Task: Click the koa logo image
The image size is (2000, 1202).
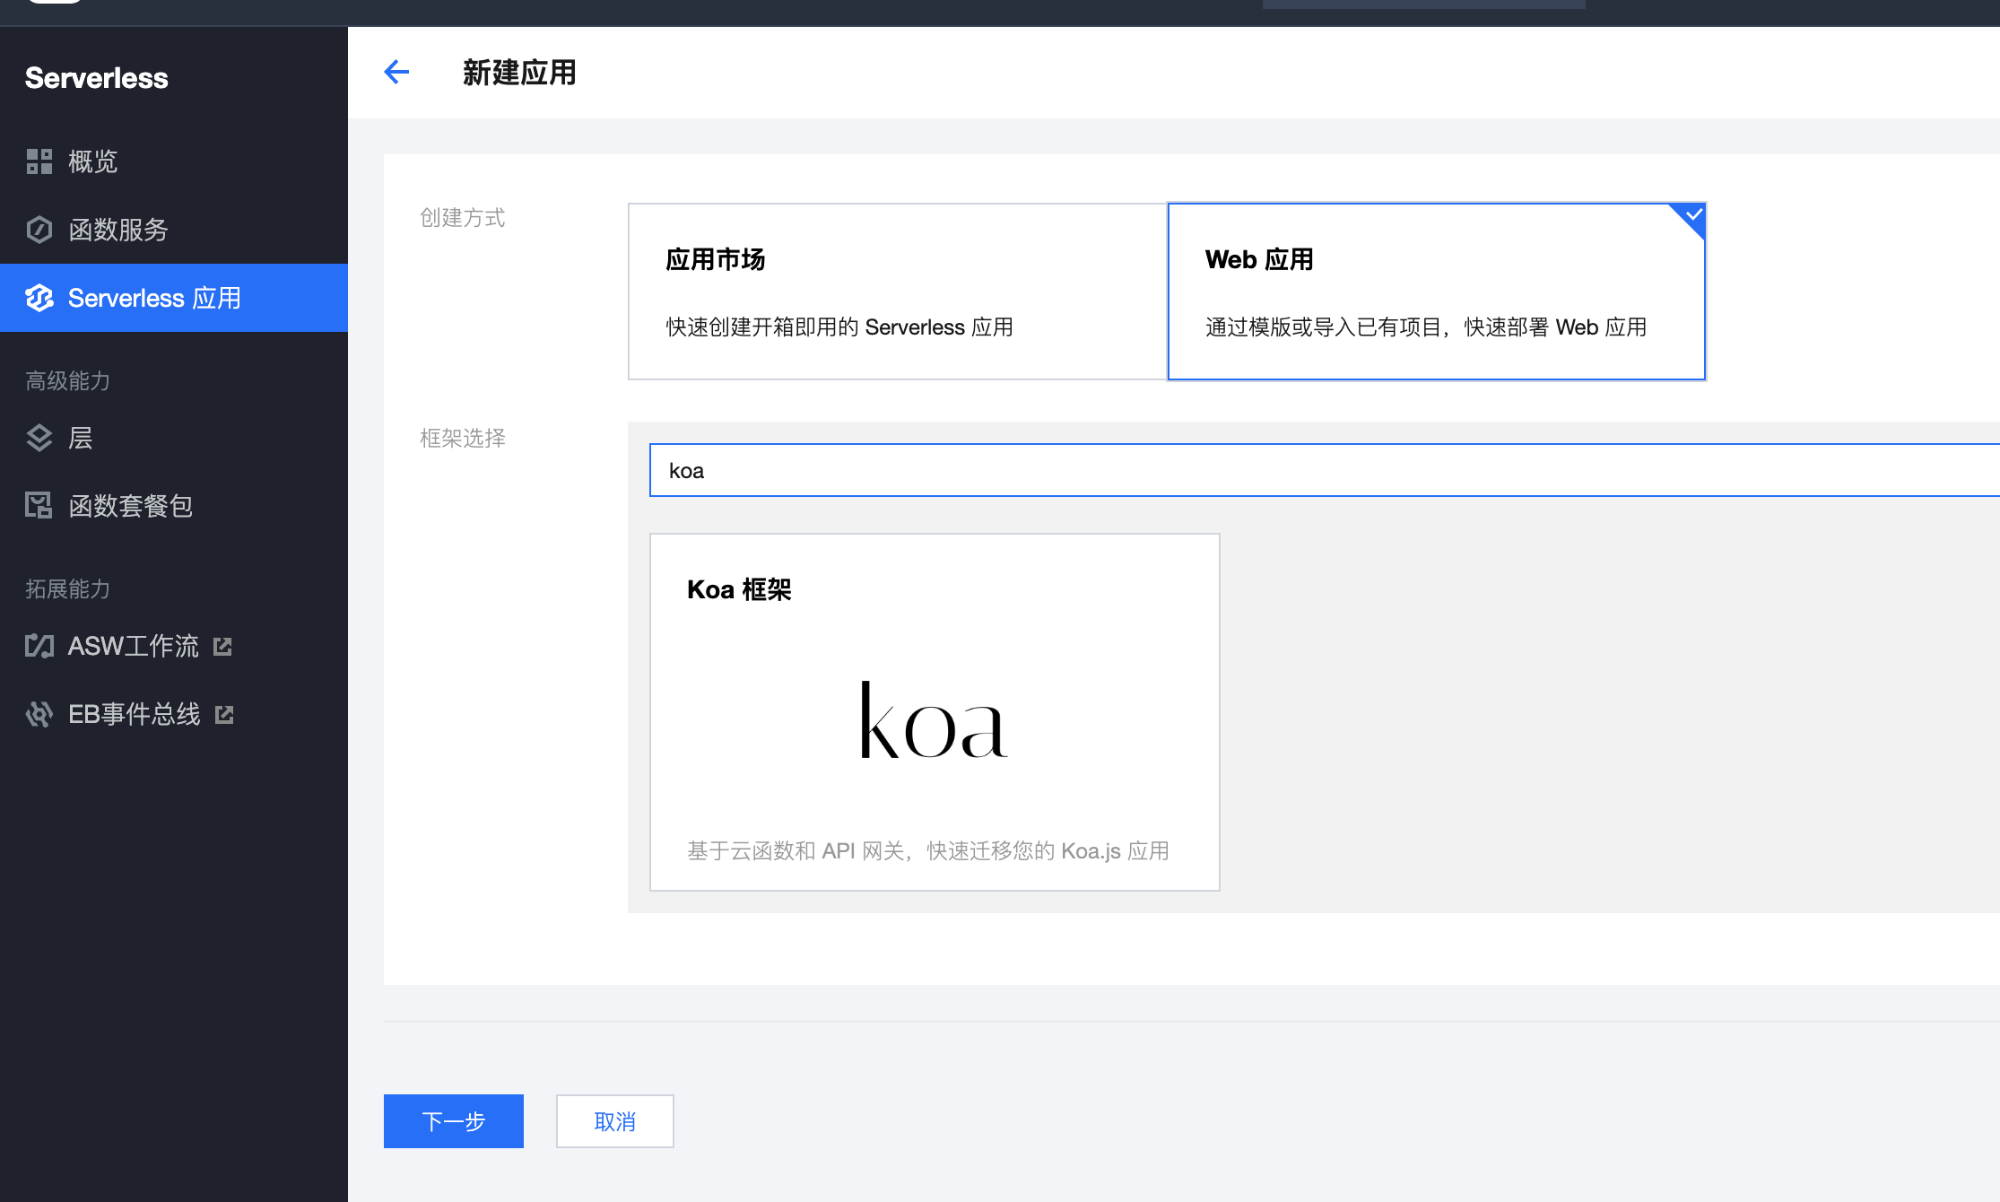Action: 933,720
